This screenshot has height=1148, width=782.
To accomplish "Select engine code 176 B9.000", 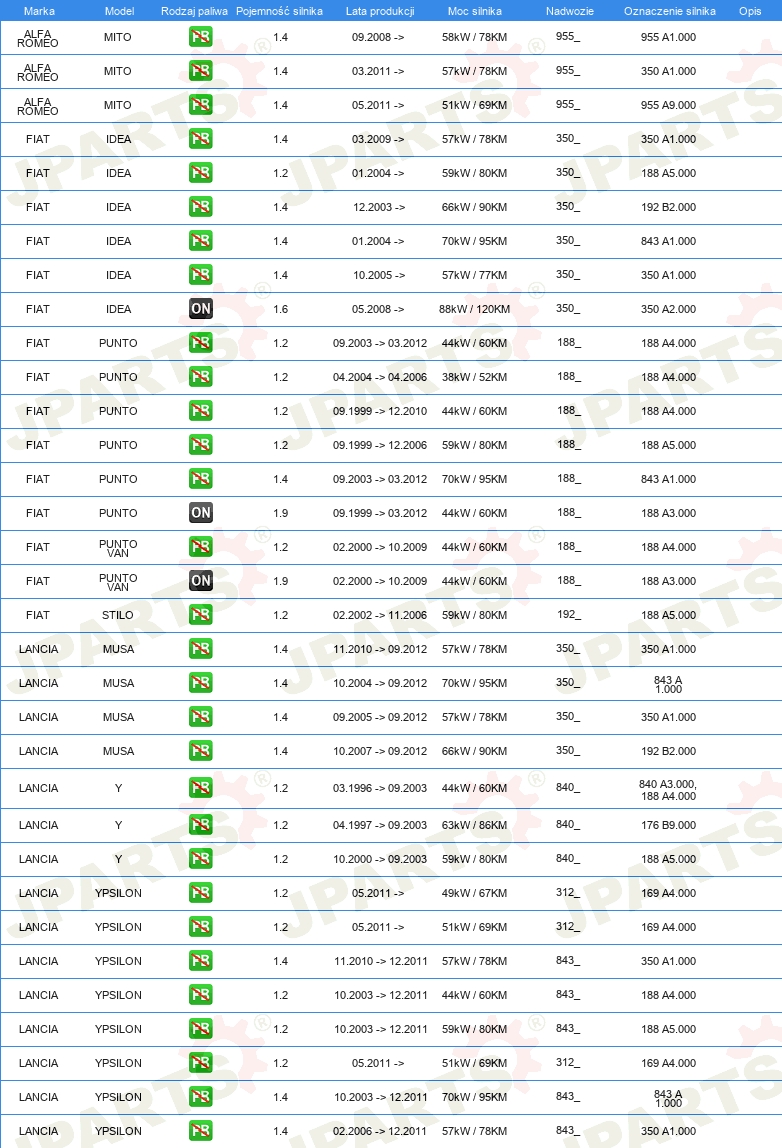I will (669, 824).
